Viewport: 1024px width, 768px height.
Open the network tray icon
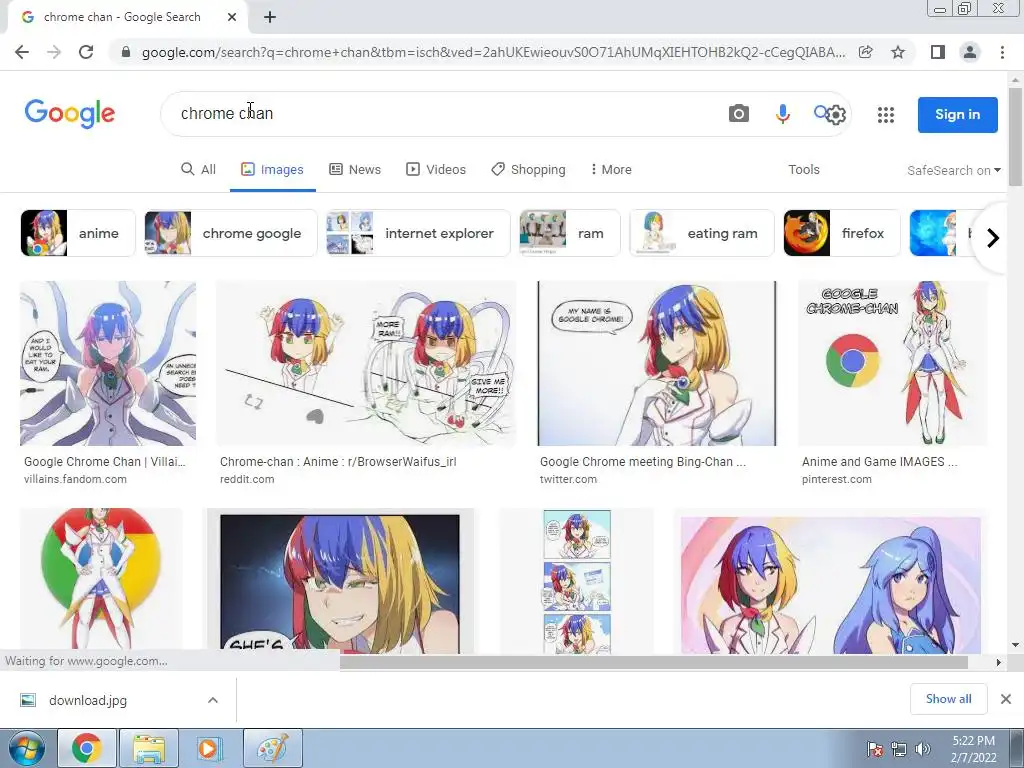pos(899,749)
